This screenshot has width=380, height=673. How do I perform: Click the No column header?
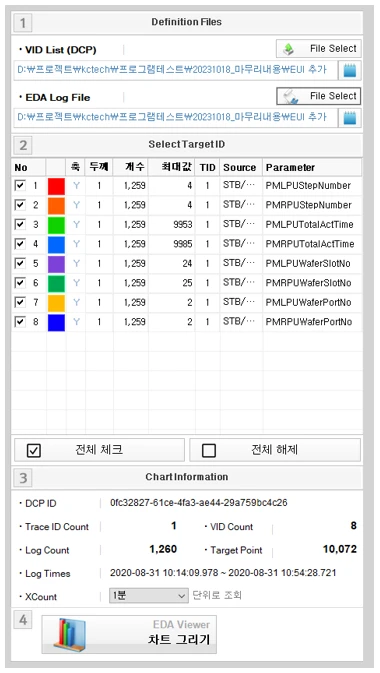tap(28, 167)
